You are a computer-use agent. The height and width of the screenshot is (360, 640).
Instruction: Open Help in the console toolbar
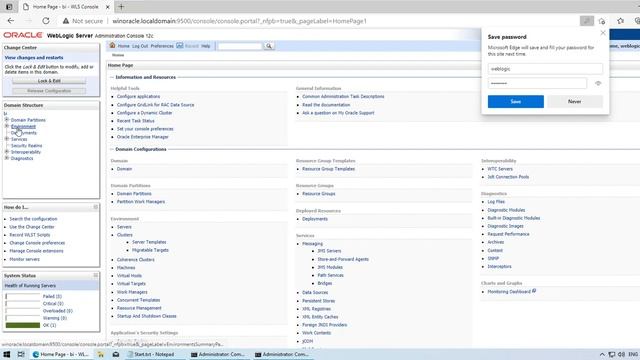(206, 46)
